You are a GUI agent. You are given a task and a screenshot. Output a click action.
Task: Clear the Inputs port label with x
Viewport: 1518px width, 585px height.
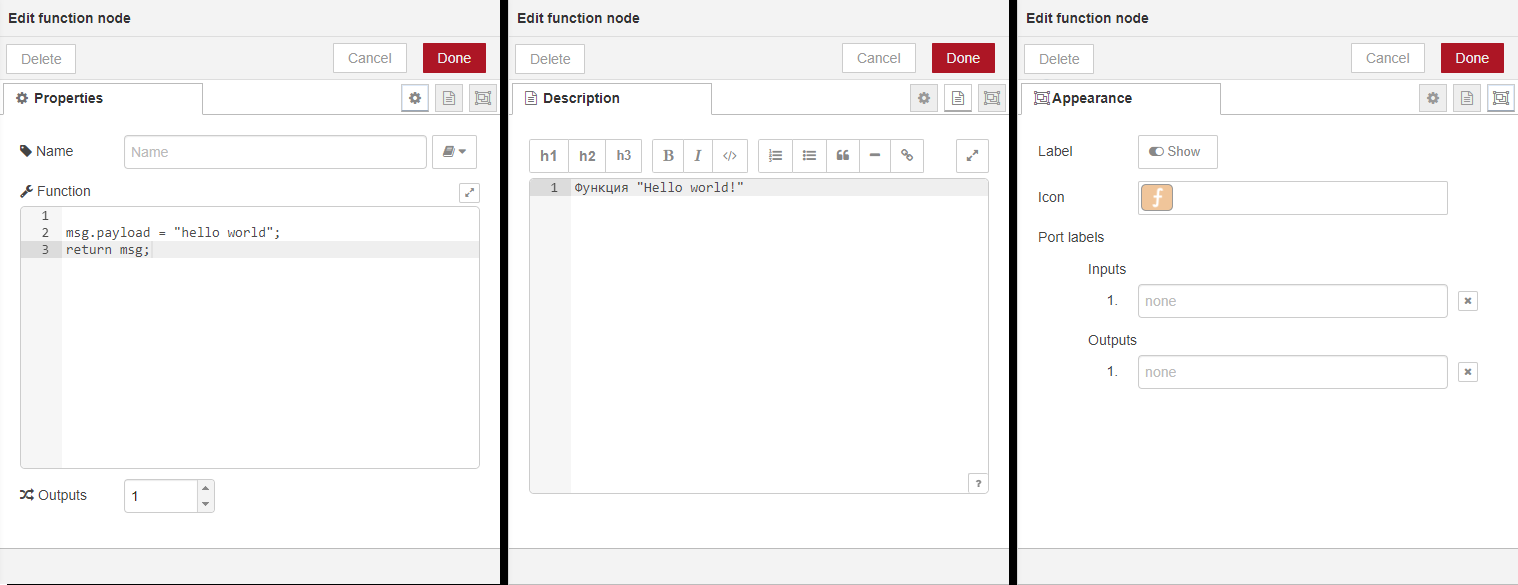pyautogui.click(x=1467, y=301)
